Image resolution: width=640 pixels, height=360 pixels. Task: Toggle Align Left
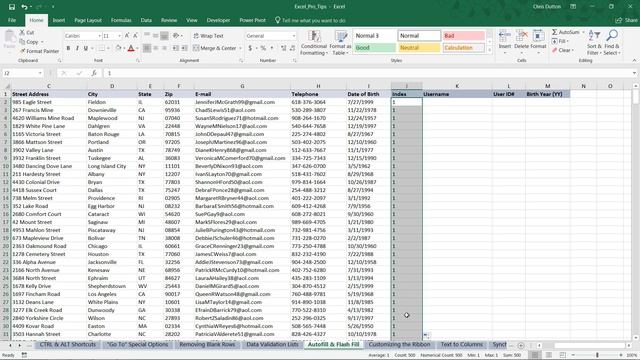147,48
